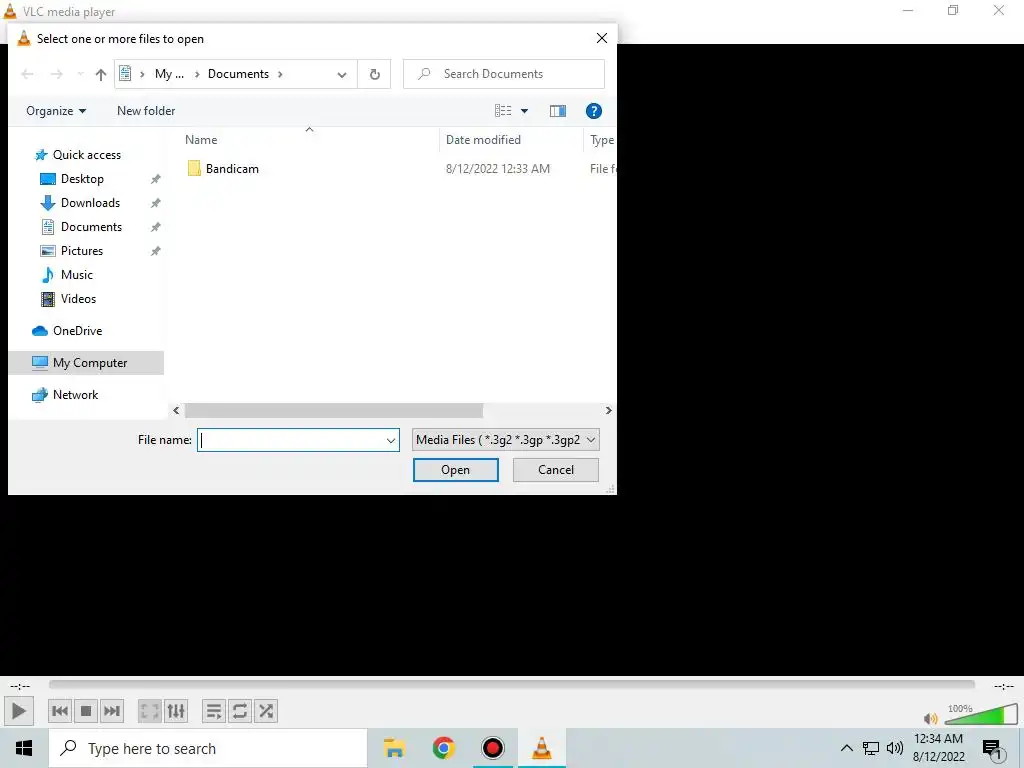1024x768 pixels.
Task: Open the Organize menu
Action: pos(56,111)
